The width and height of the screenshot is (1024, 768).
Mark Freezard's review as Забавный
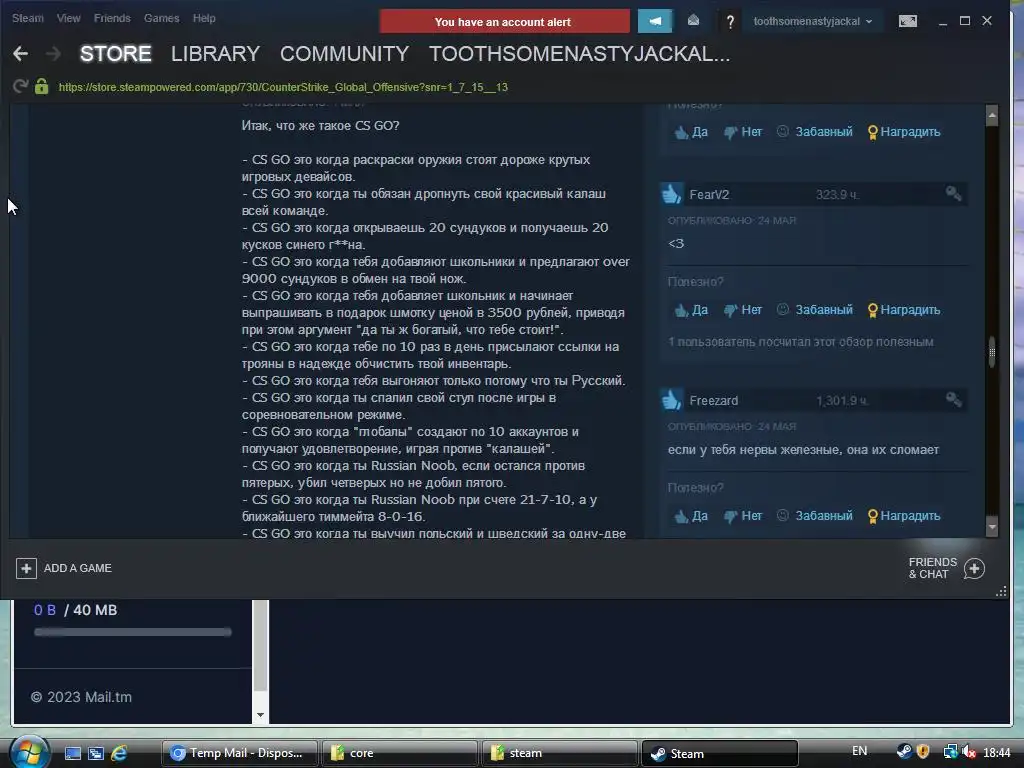click(815, 516)
